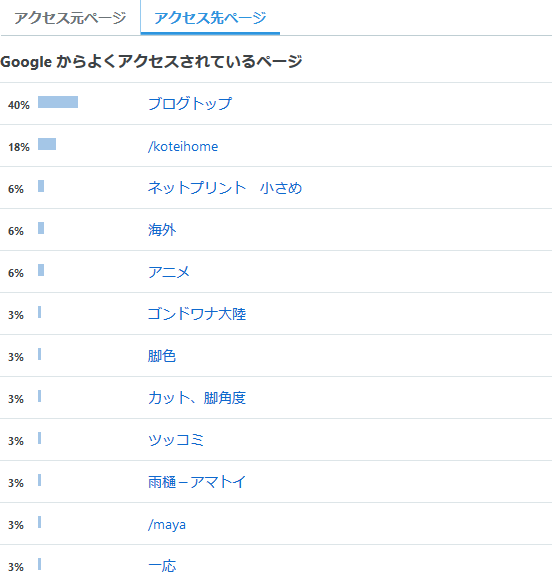The image size is (552, 586).
Task: Click the Google からよくアクセスされているページ heading
Action: [151, 61]
